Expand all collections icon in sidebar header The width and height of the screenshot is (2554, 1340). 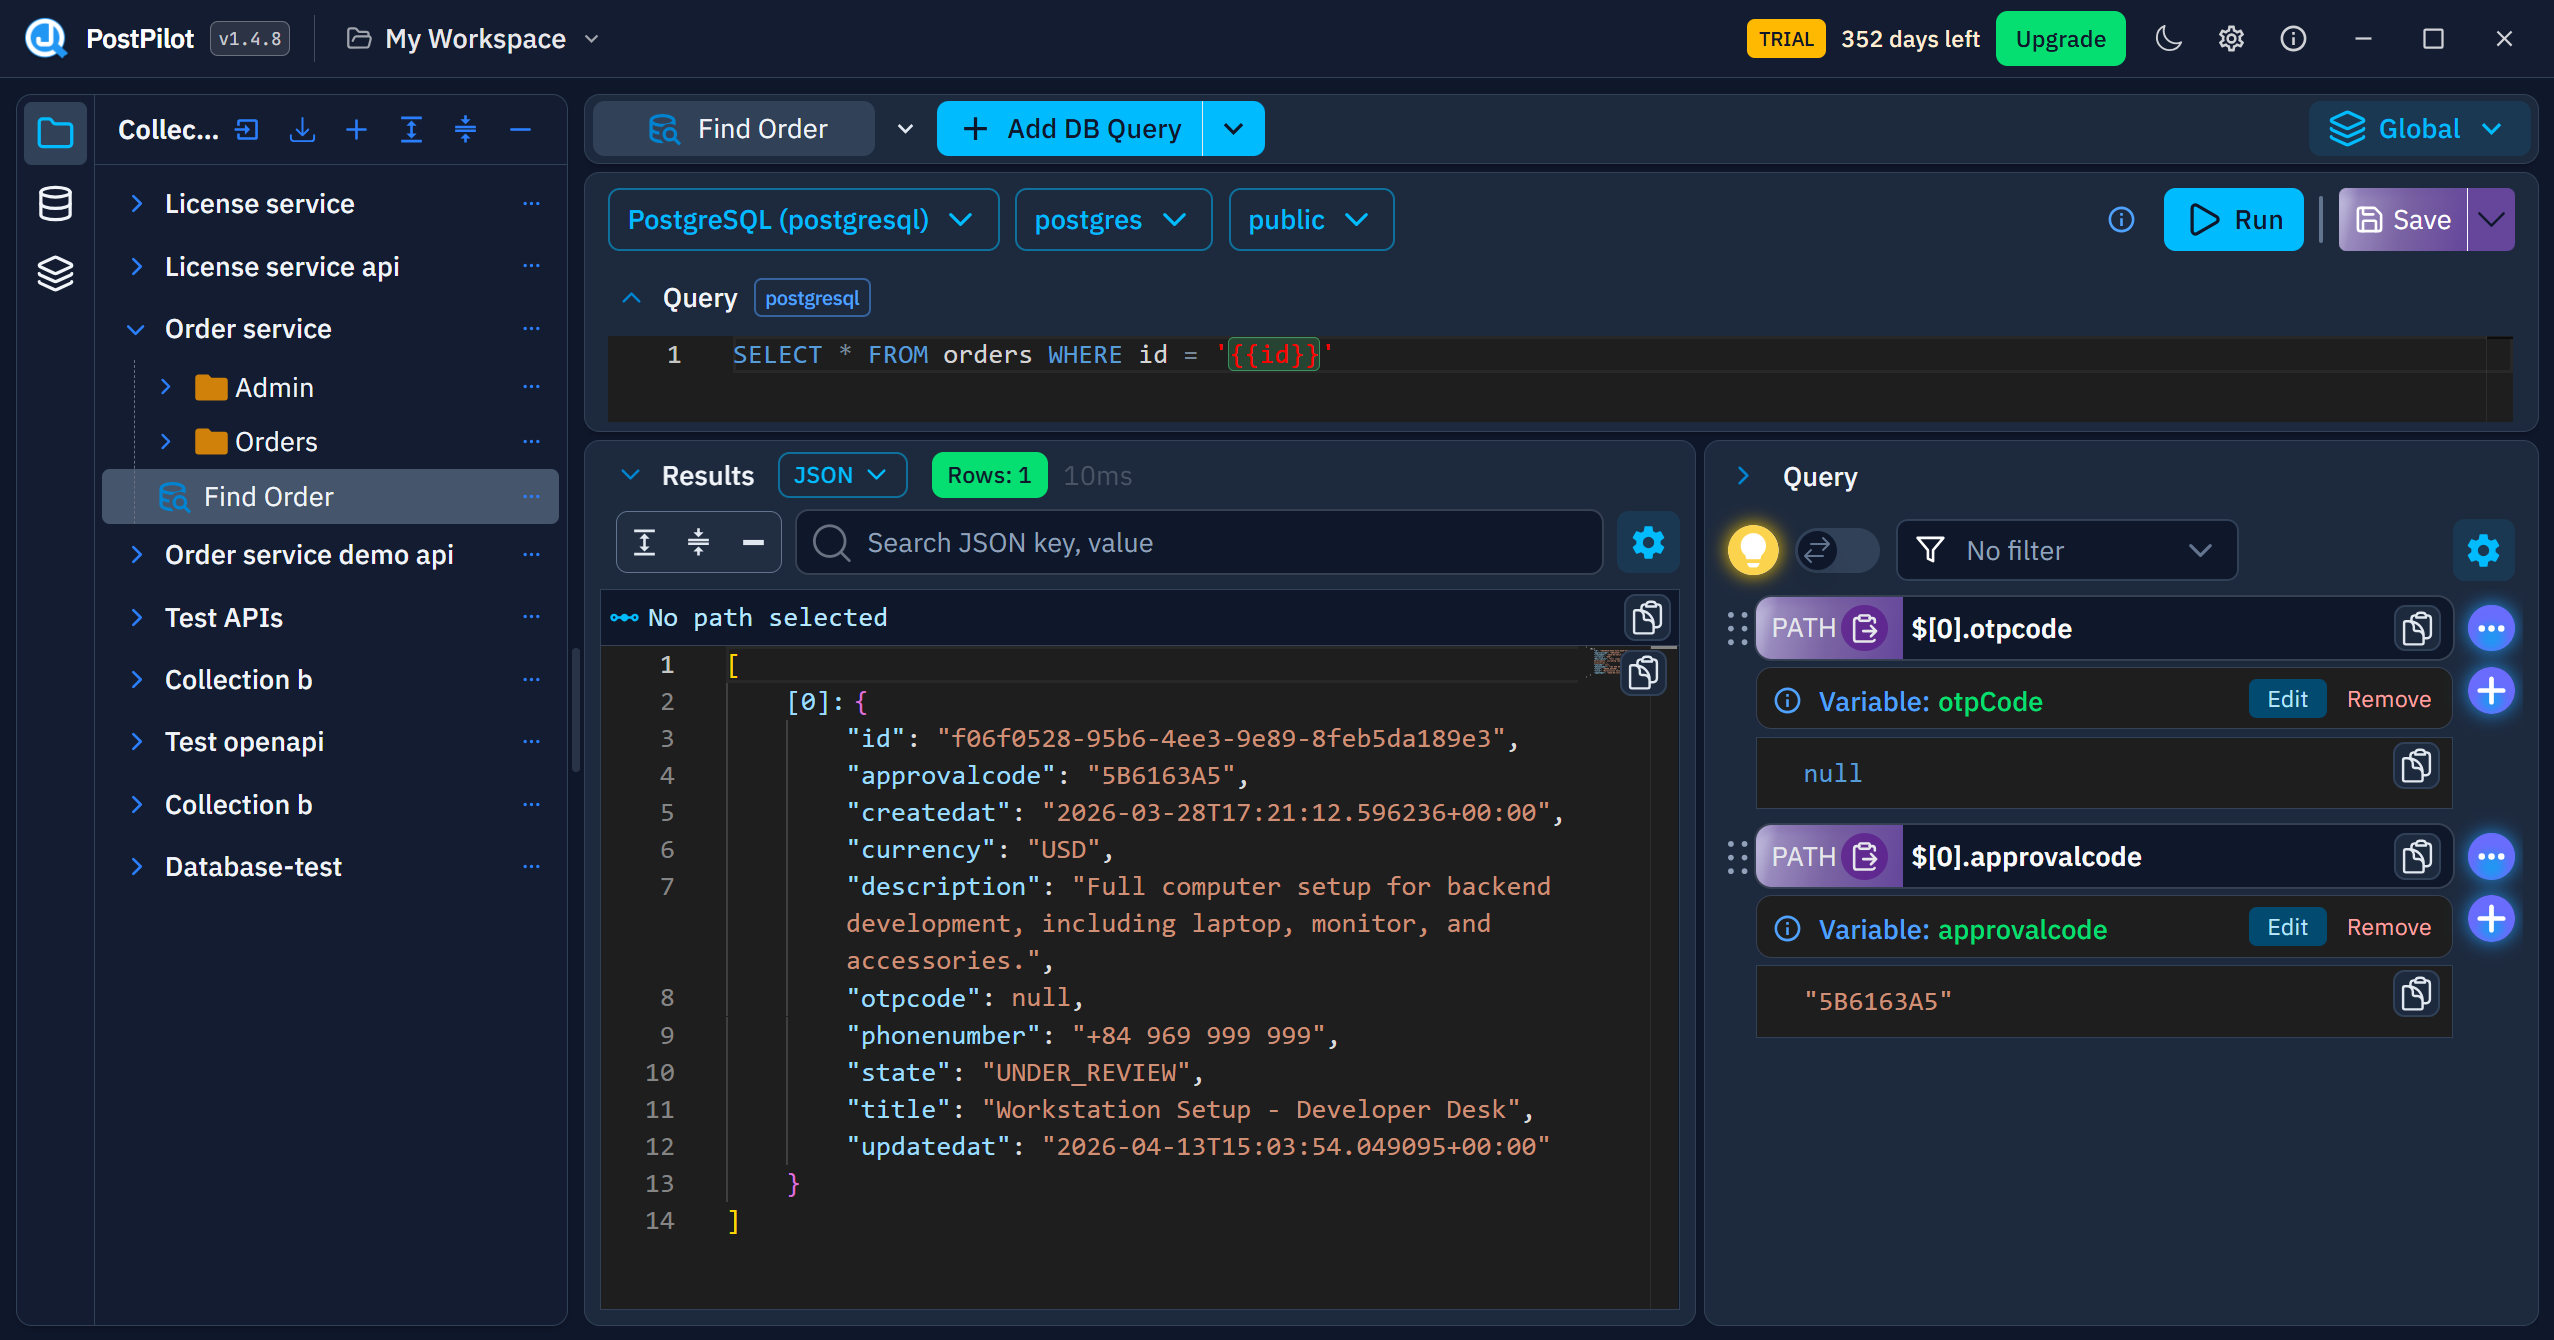point(411,129)
